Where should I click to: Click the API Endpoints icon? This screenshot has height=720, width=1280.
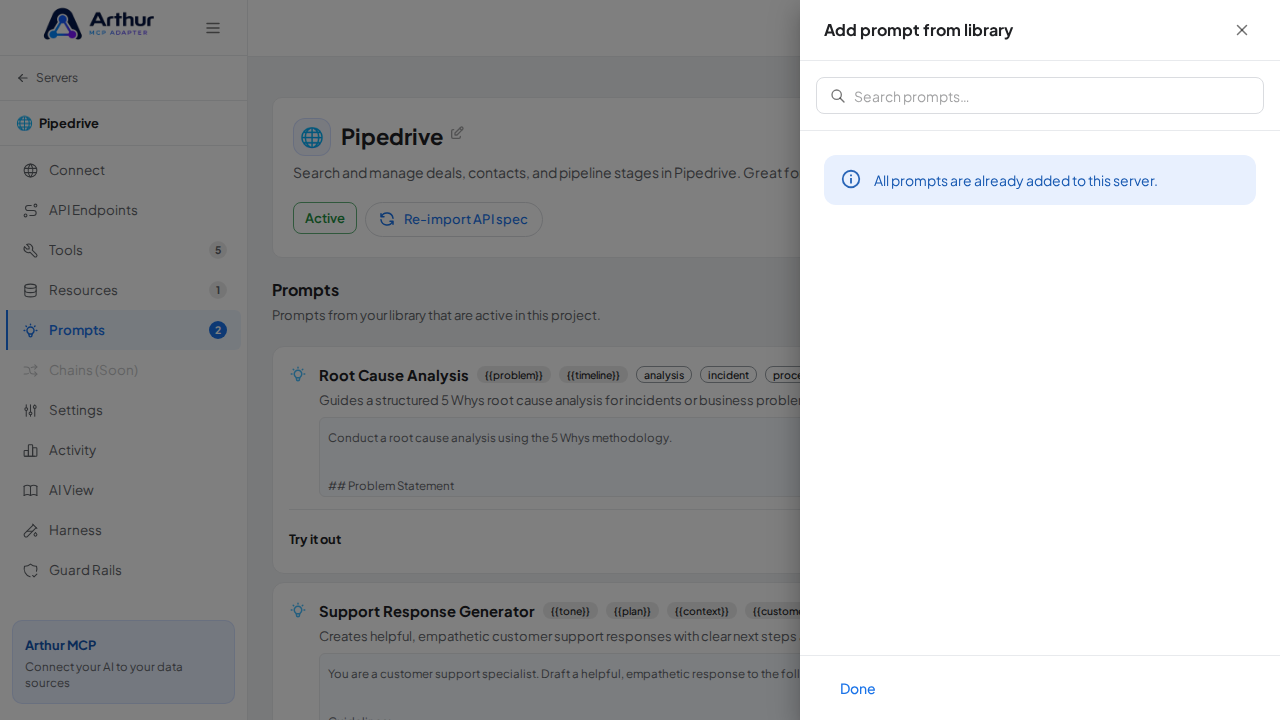pos(31,210)
